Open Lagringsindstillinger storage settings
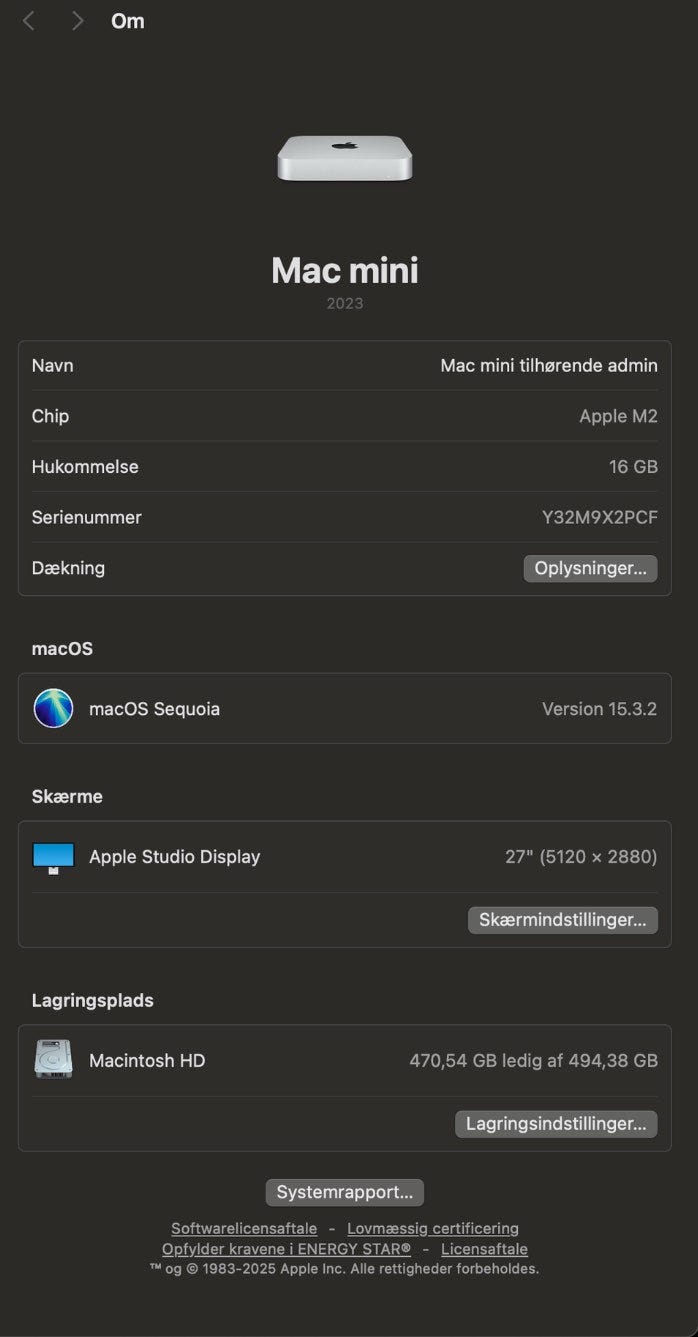 pyautogui.click(x=556, y=1124)
